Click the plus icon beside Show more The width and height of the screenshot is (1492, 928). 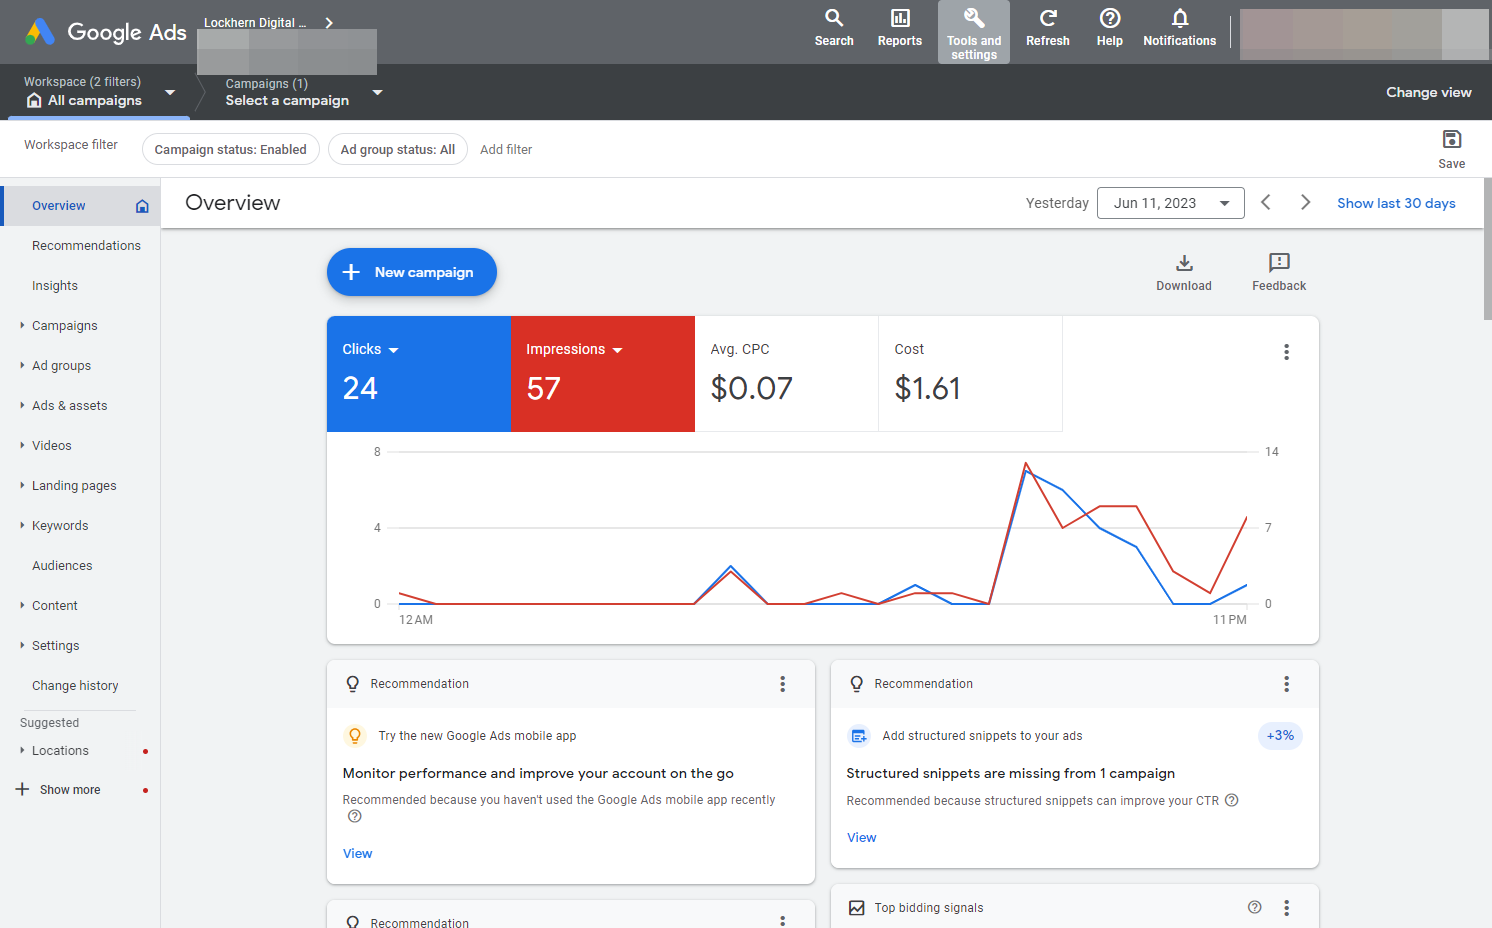(22, 789)
